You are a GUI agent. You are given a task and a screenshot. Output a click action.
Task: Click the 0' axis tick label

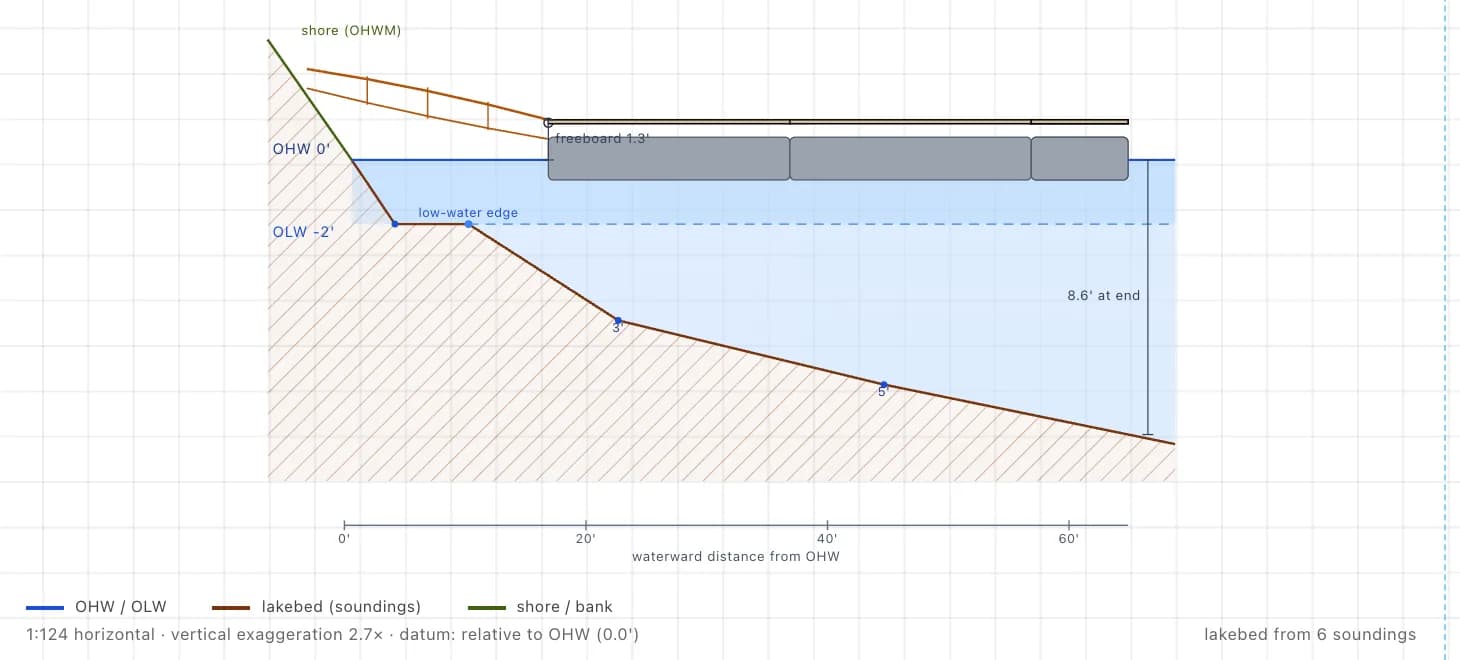(x=344, y=540)
